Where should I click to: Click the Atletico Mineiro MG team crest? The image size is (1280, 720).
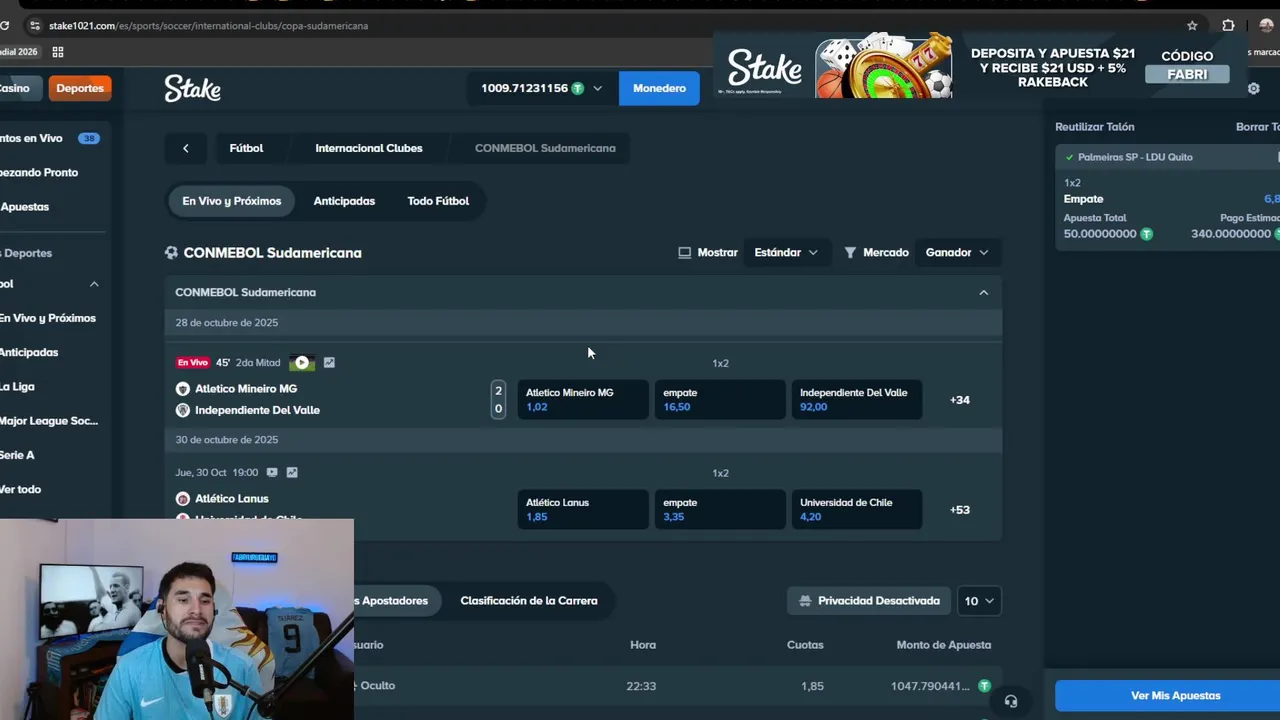click(182, 389)
